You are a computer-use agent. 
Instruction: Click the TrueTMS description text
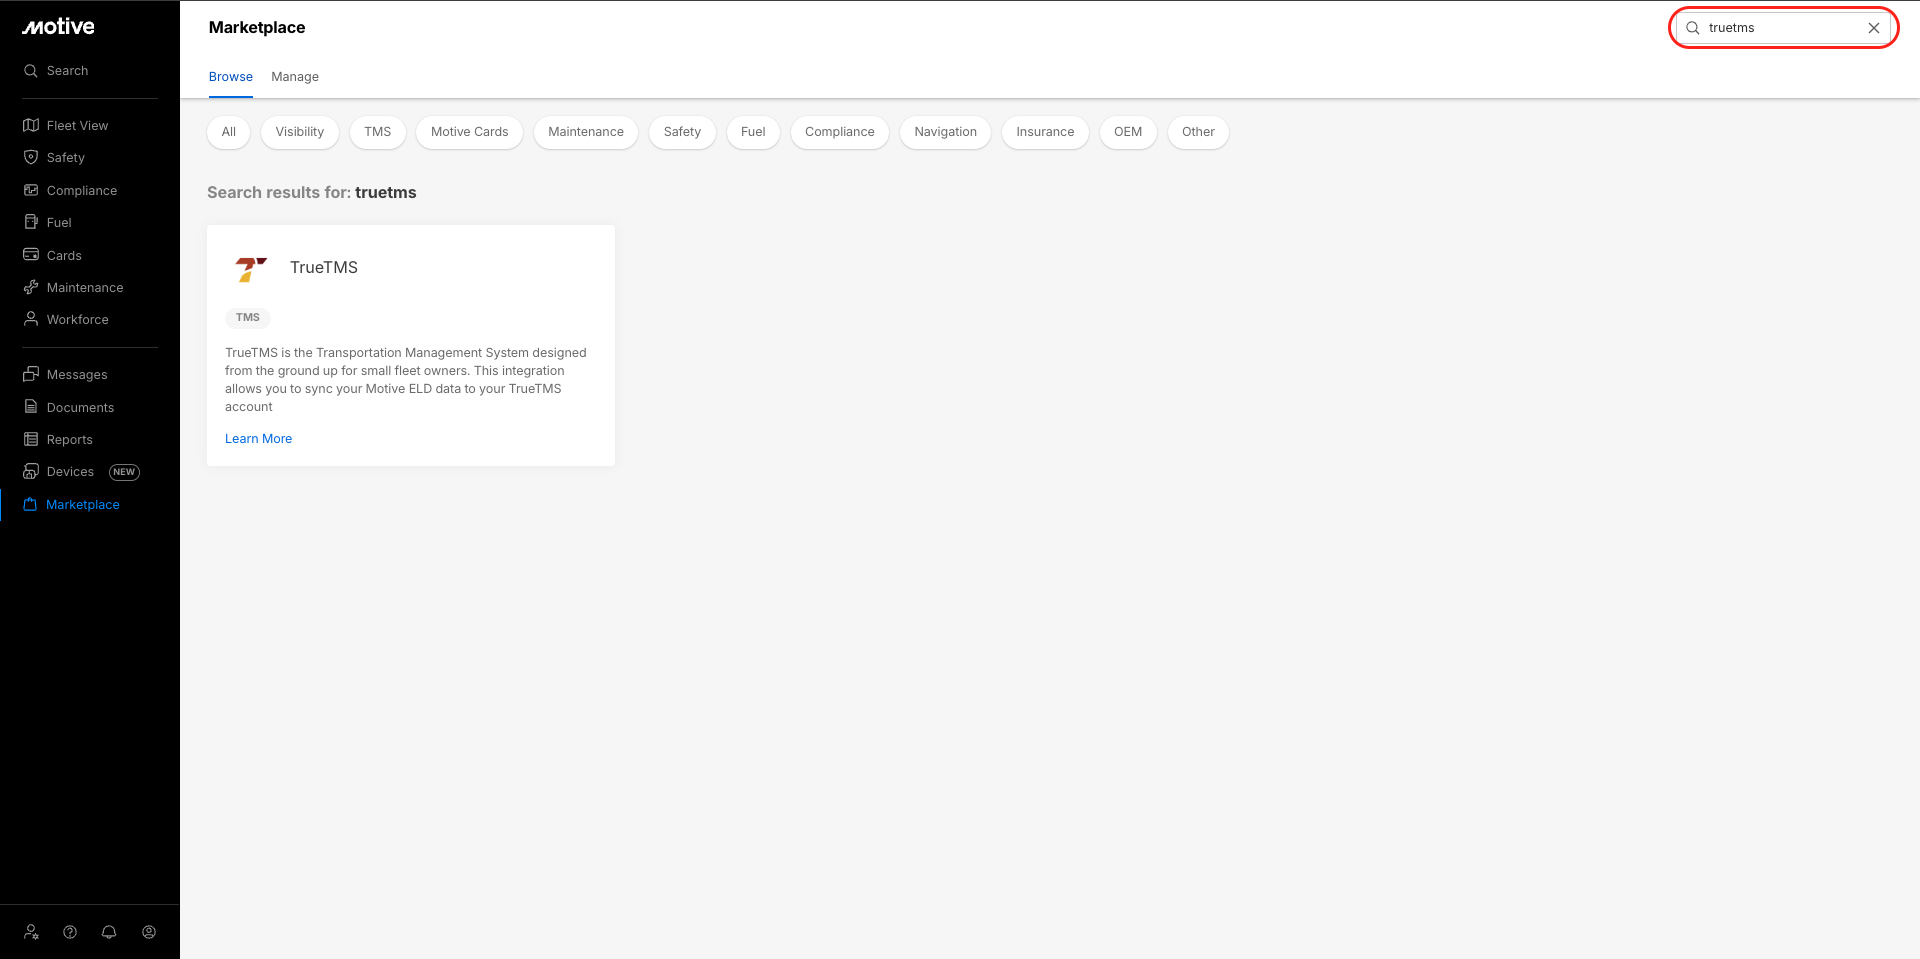tap(406, 380)
